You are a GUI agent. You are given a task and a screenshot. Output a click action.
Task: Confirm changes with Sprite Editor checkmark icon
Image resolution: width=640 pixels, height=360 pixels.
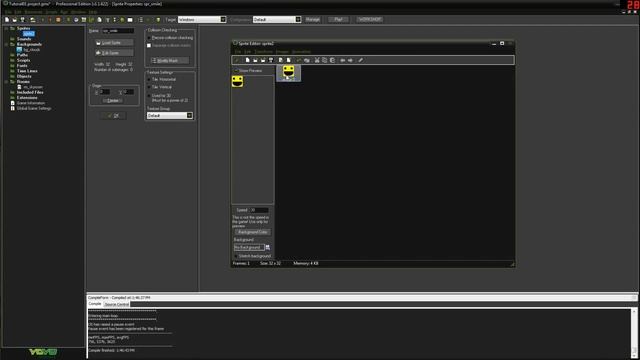tap(237, 60)
